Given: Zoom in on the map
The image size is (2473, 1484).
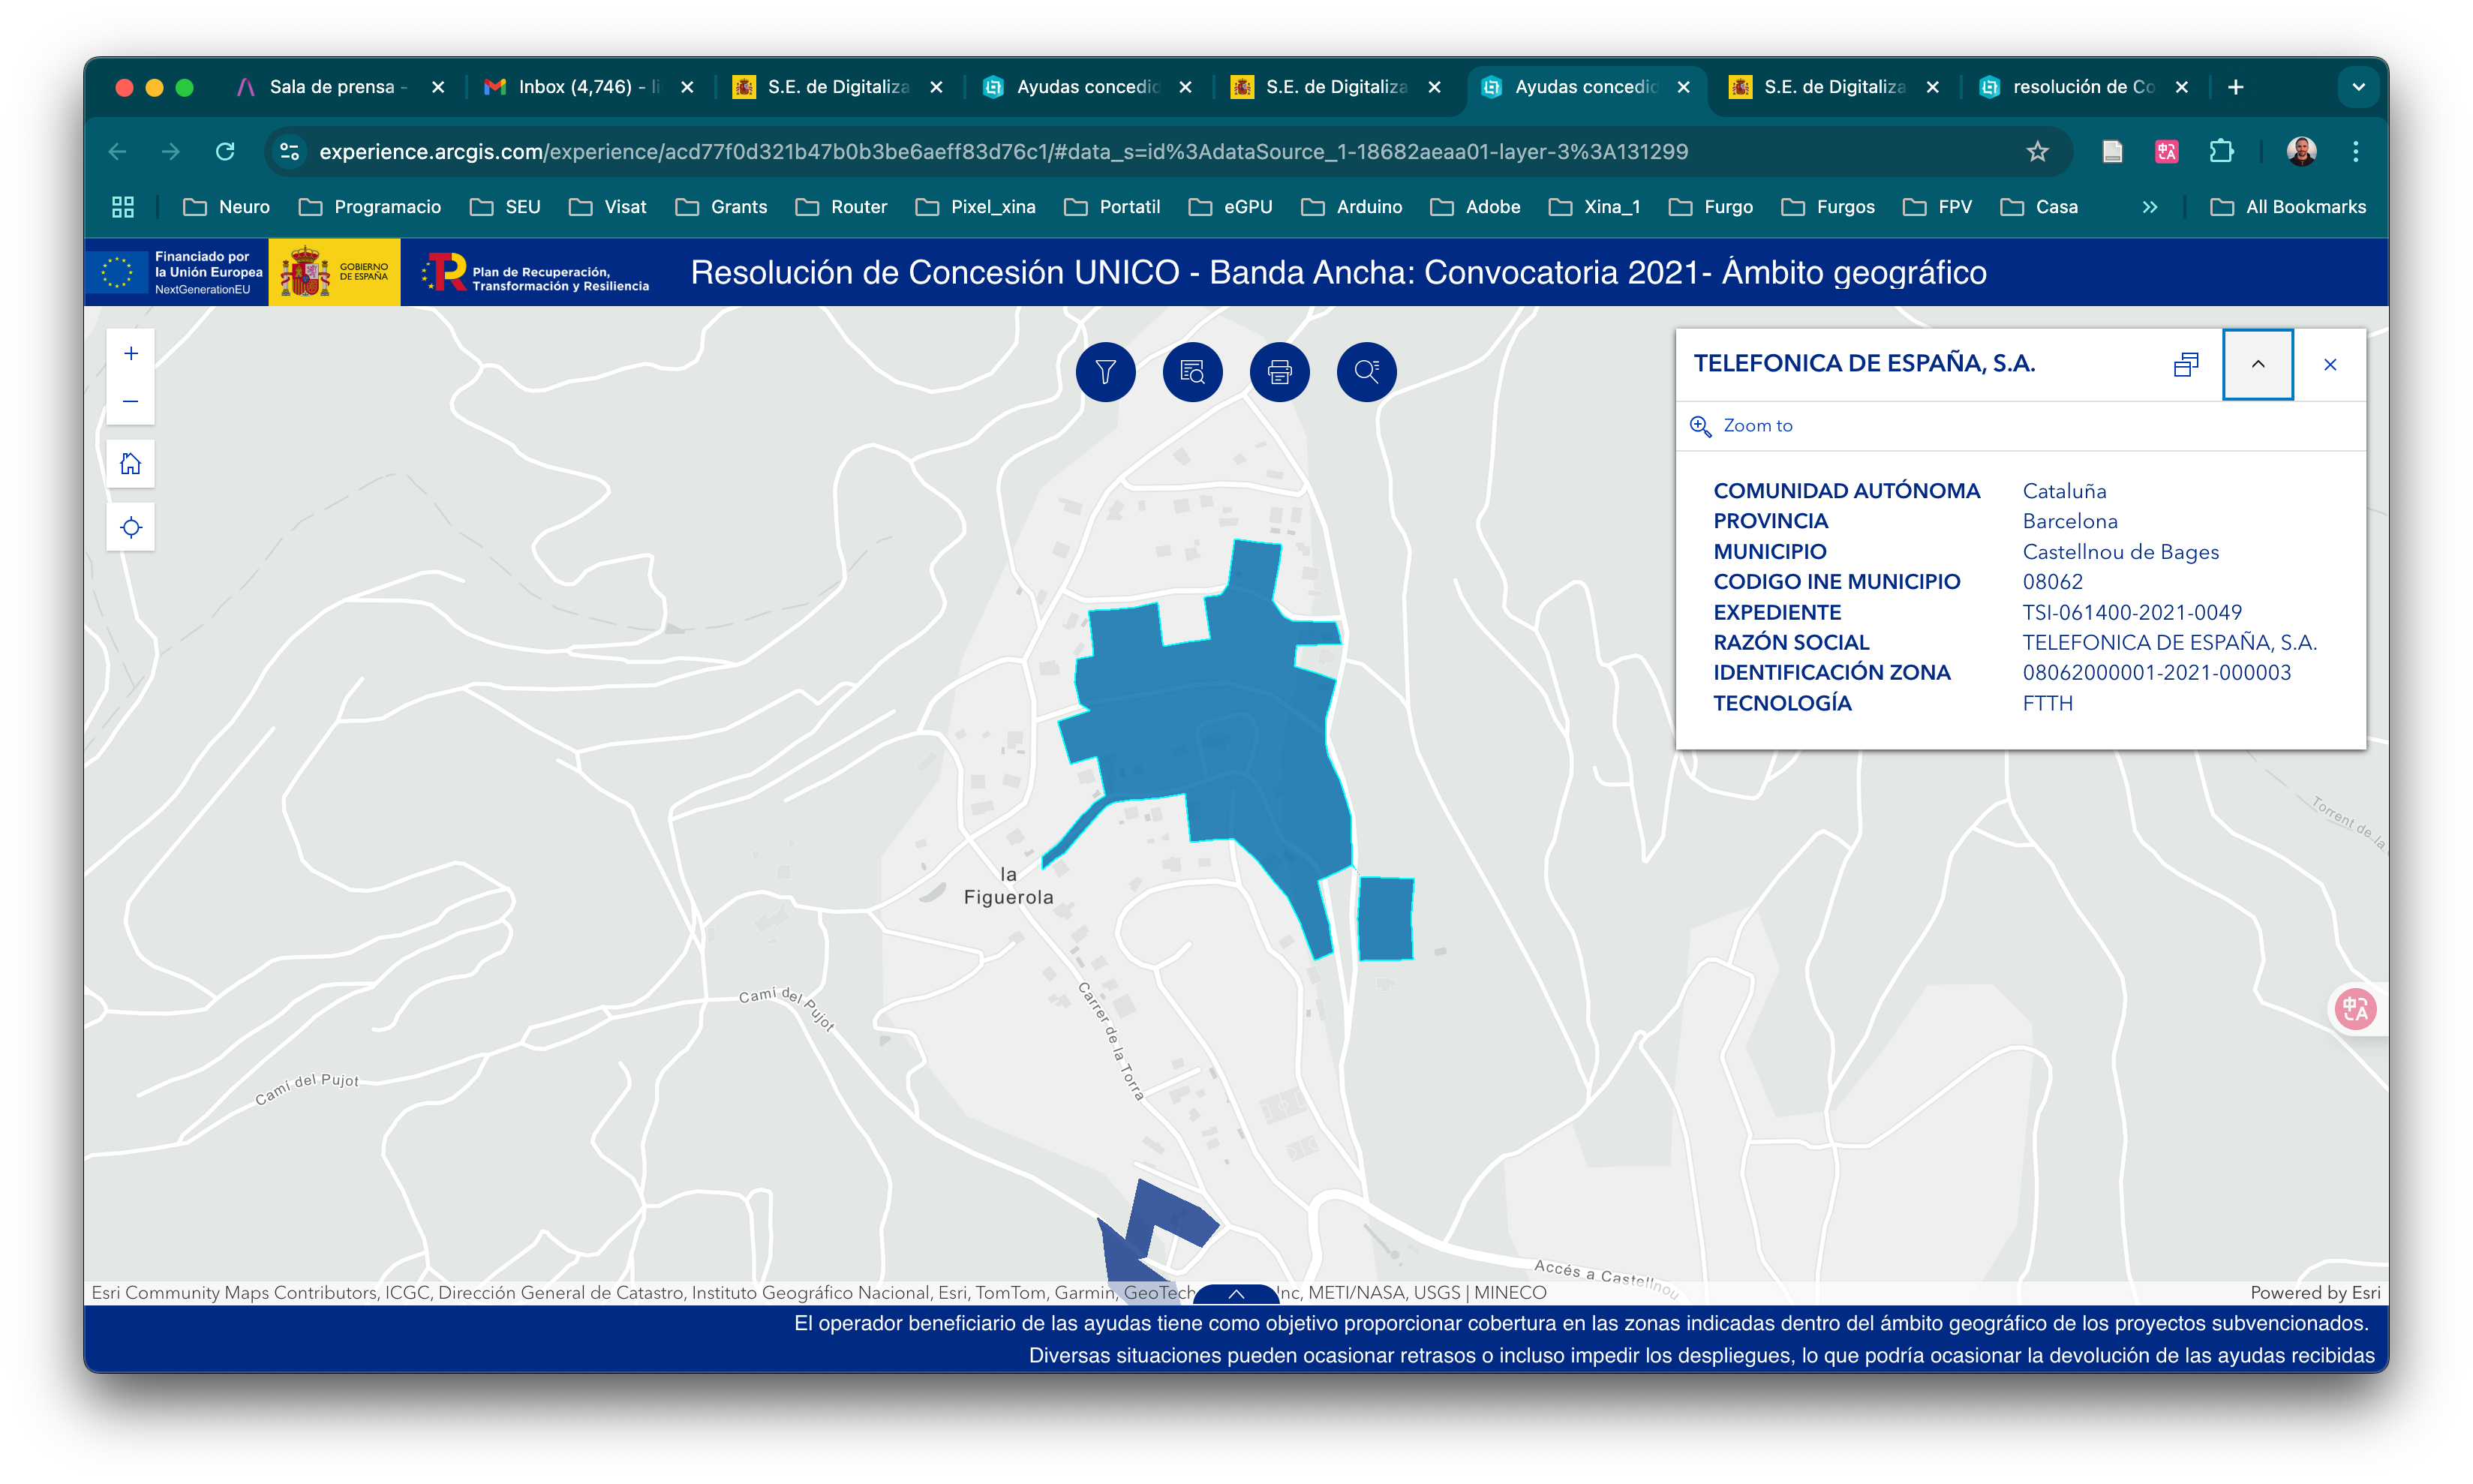Looking at the screenshot, I should [131, 354].
